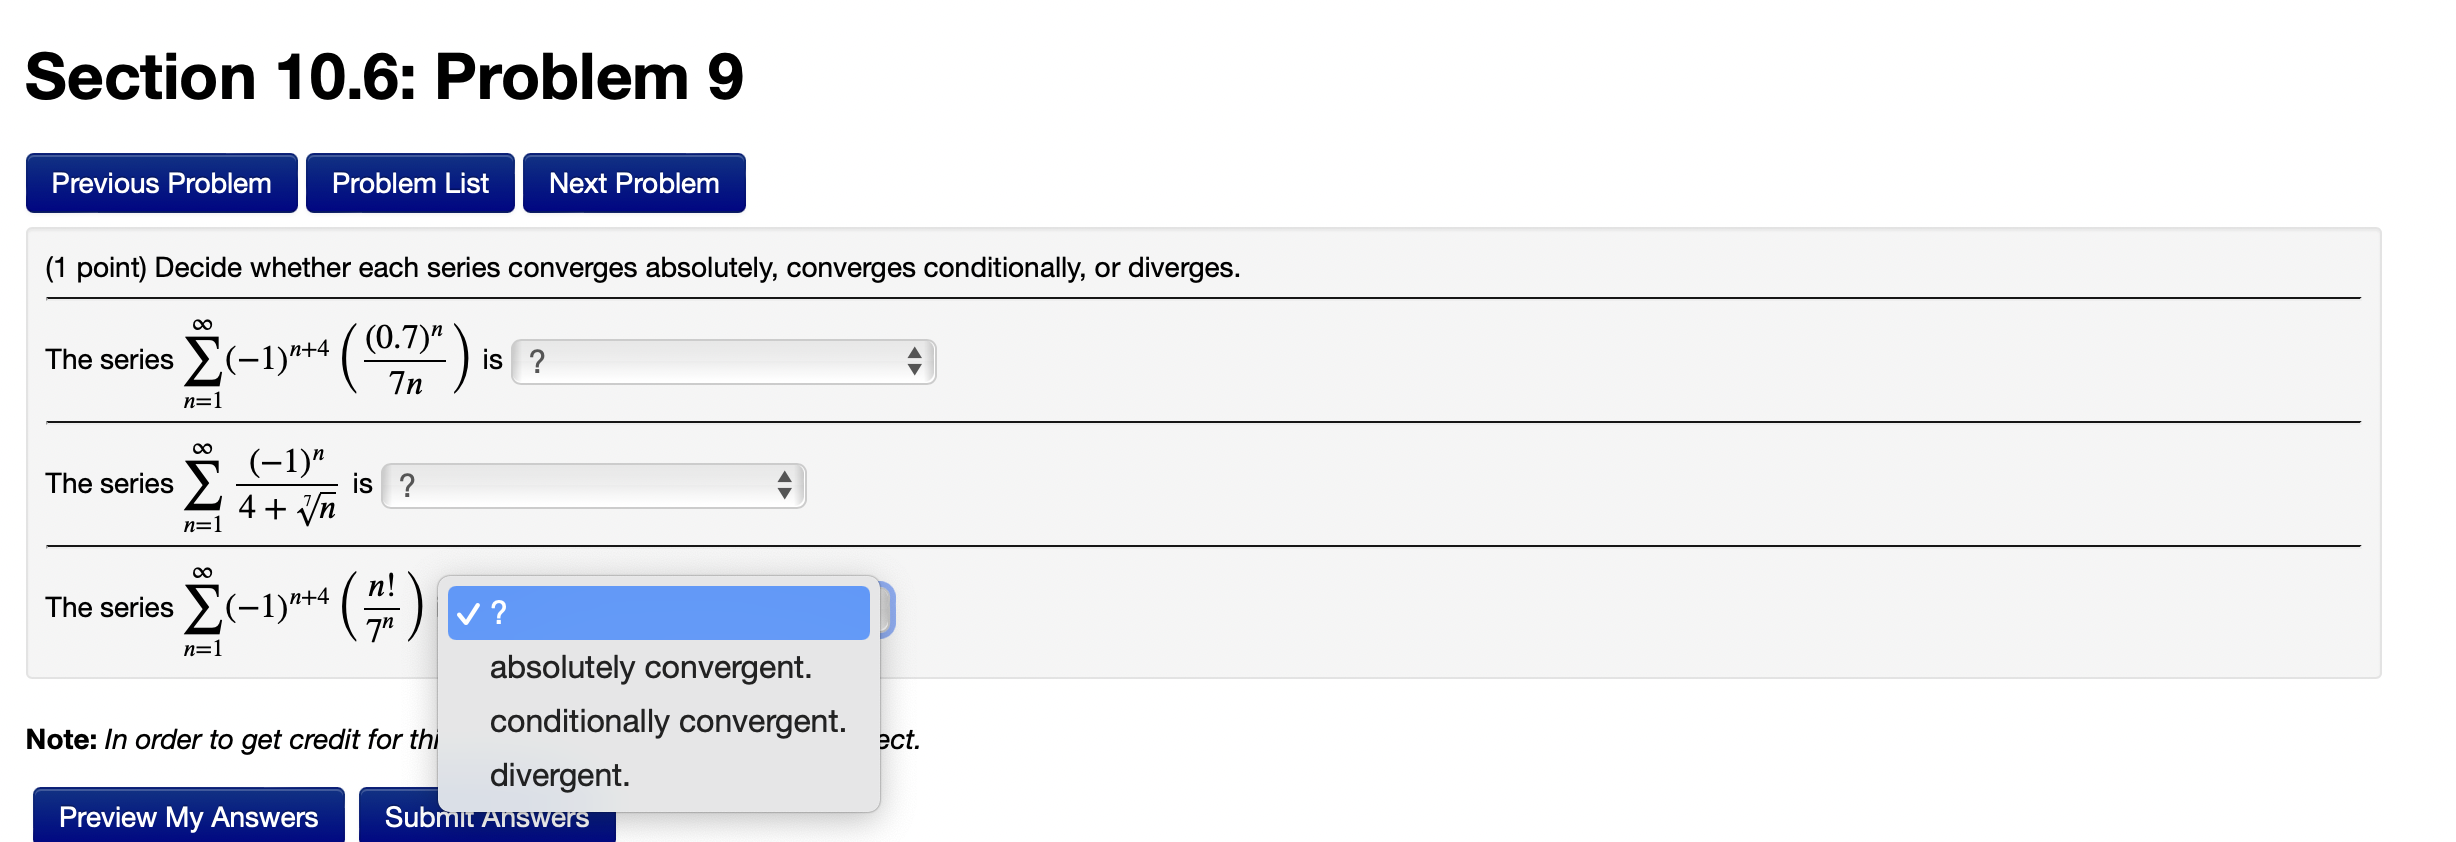Click the Previous Problem button
Viewport: 2456px width, 842px height.
(161, 182)
